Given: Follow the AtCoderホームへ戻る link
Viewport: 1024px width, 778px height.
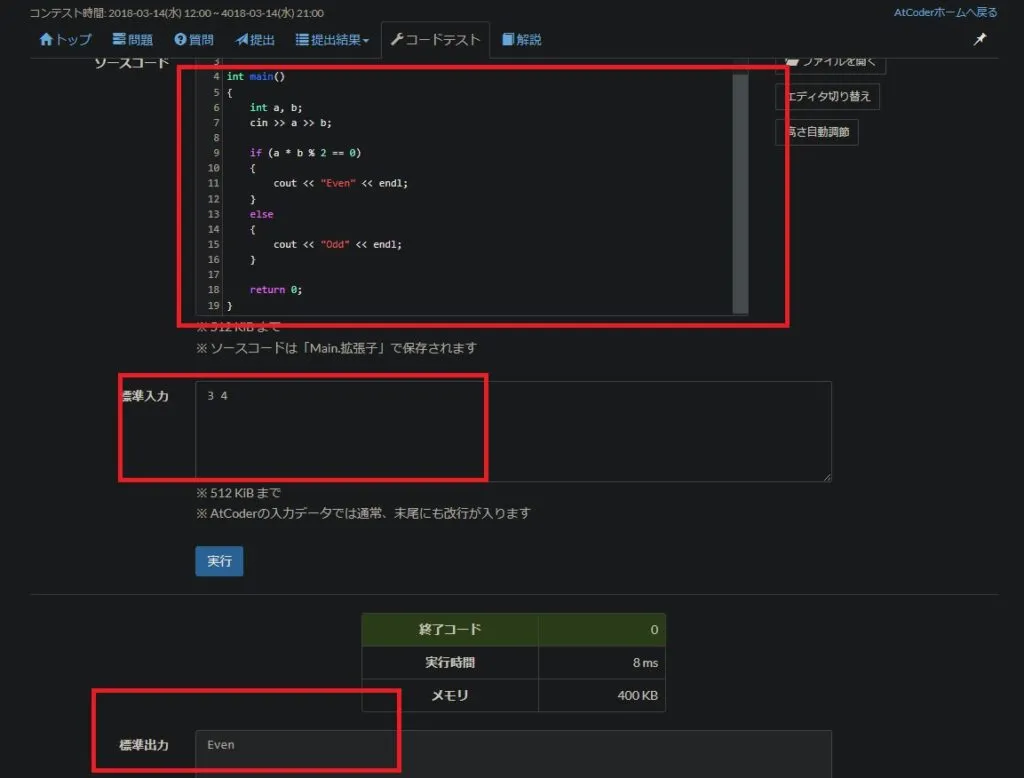Looking at the screenshot, I should click(x=945, y=12).
